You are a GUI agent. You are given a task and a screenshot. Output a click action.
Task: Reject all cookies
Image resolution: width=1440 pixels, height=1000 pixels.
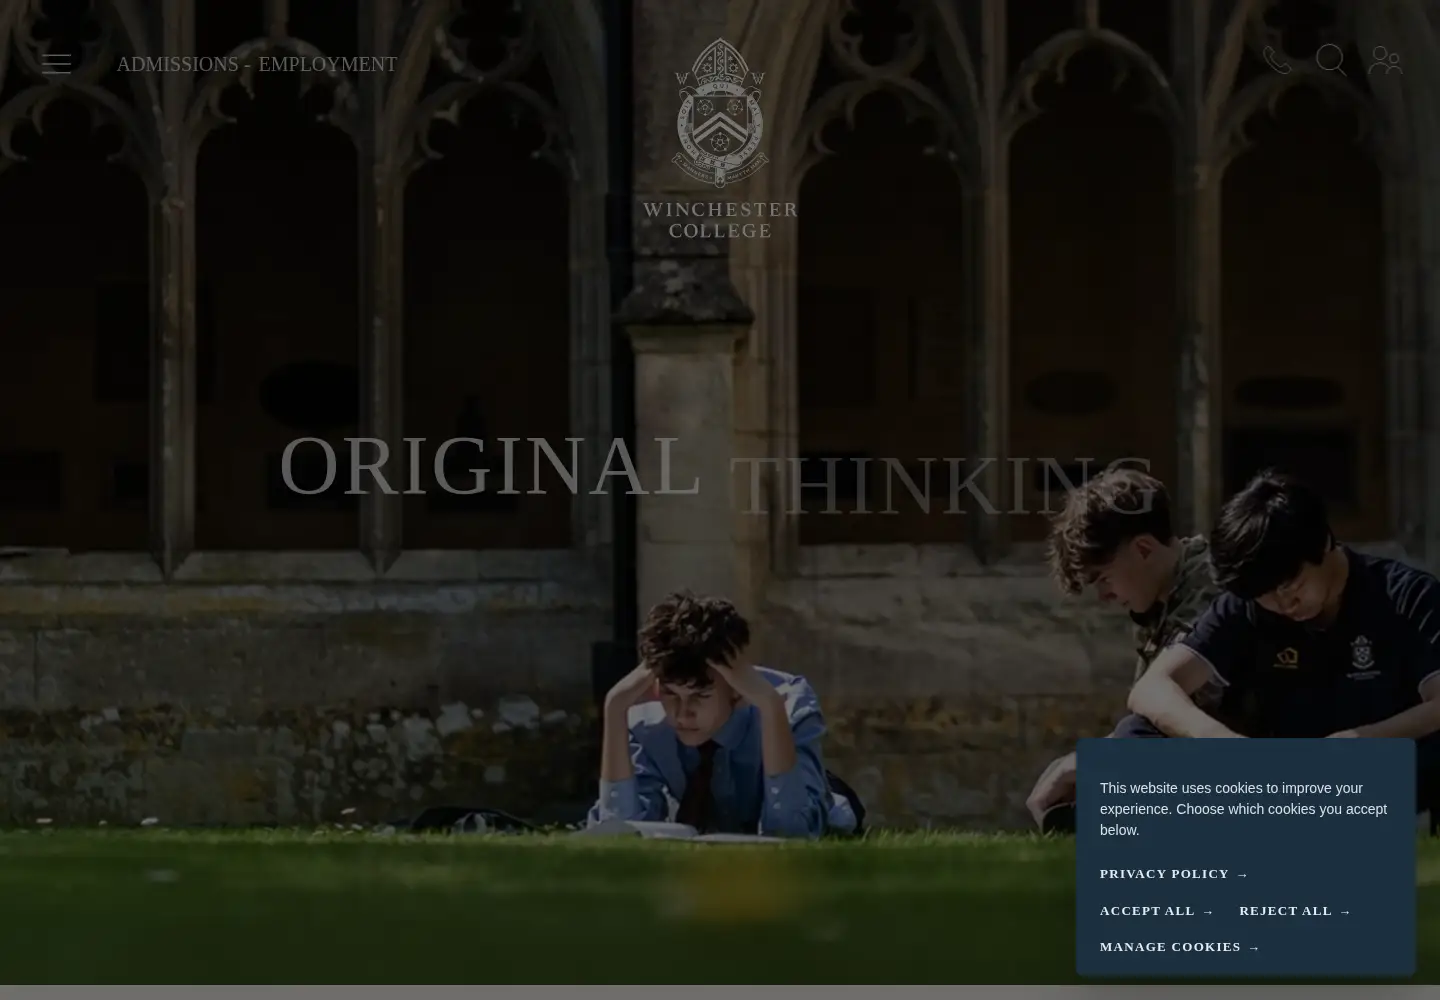tap(1295, 911)
